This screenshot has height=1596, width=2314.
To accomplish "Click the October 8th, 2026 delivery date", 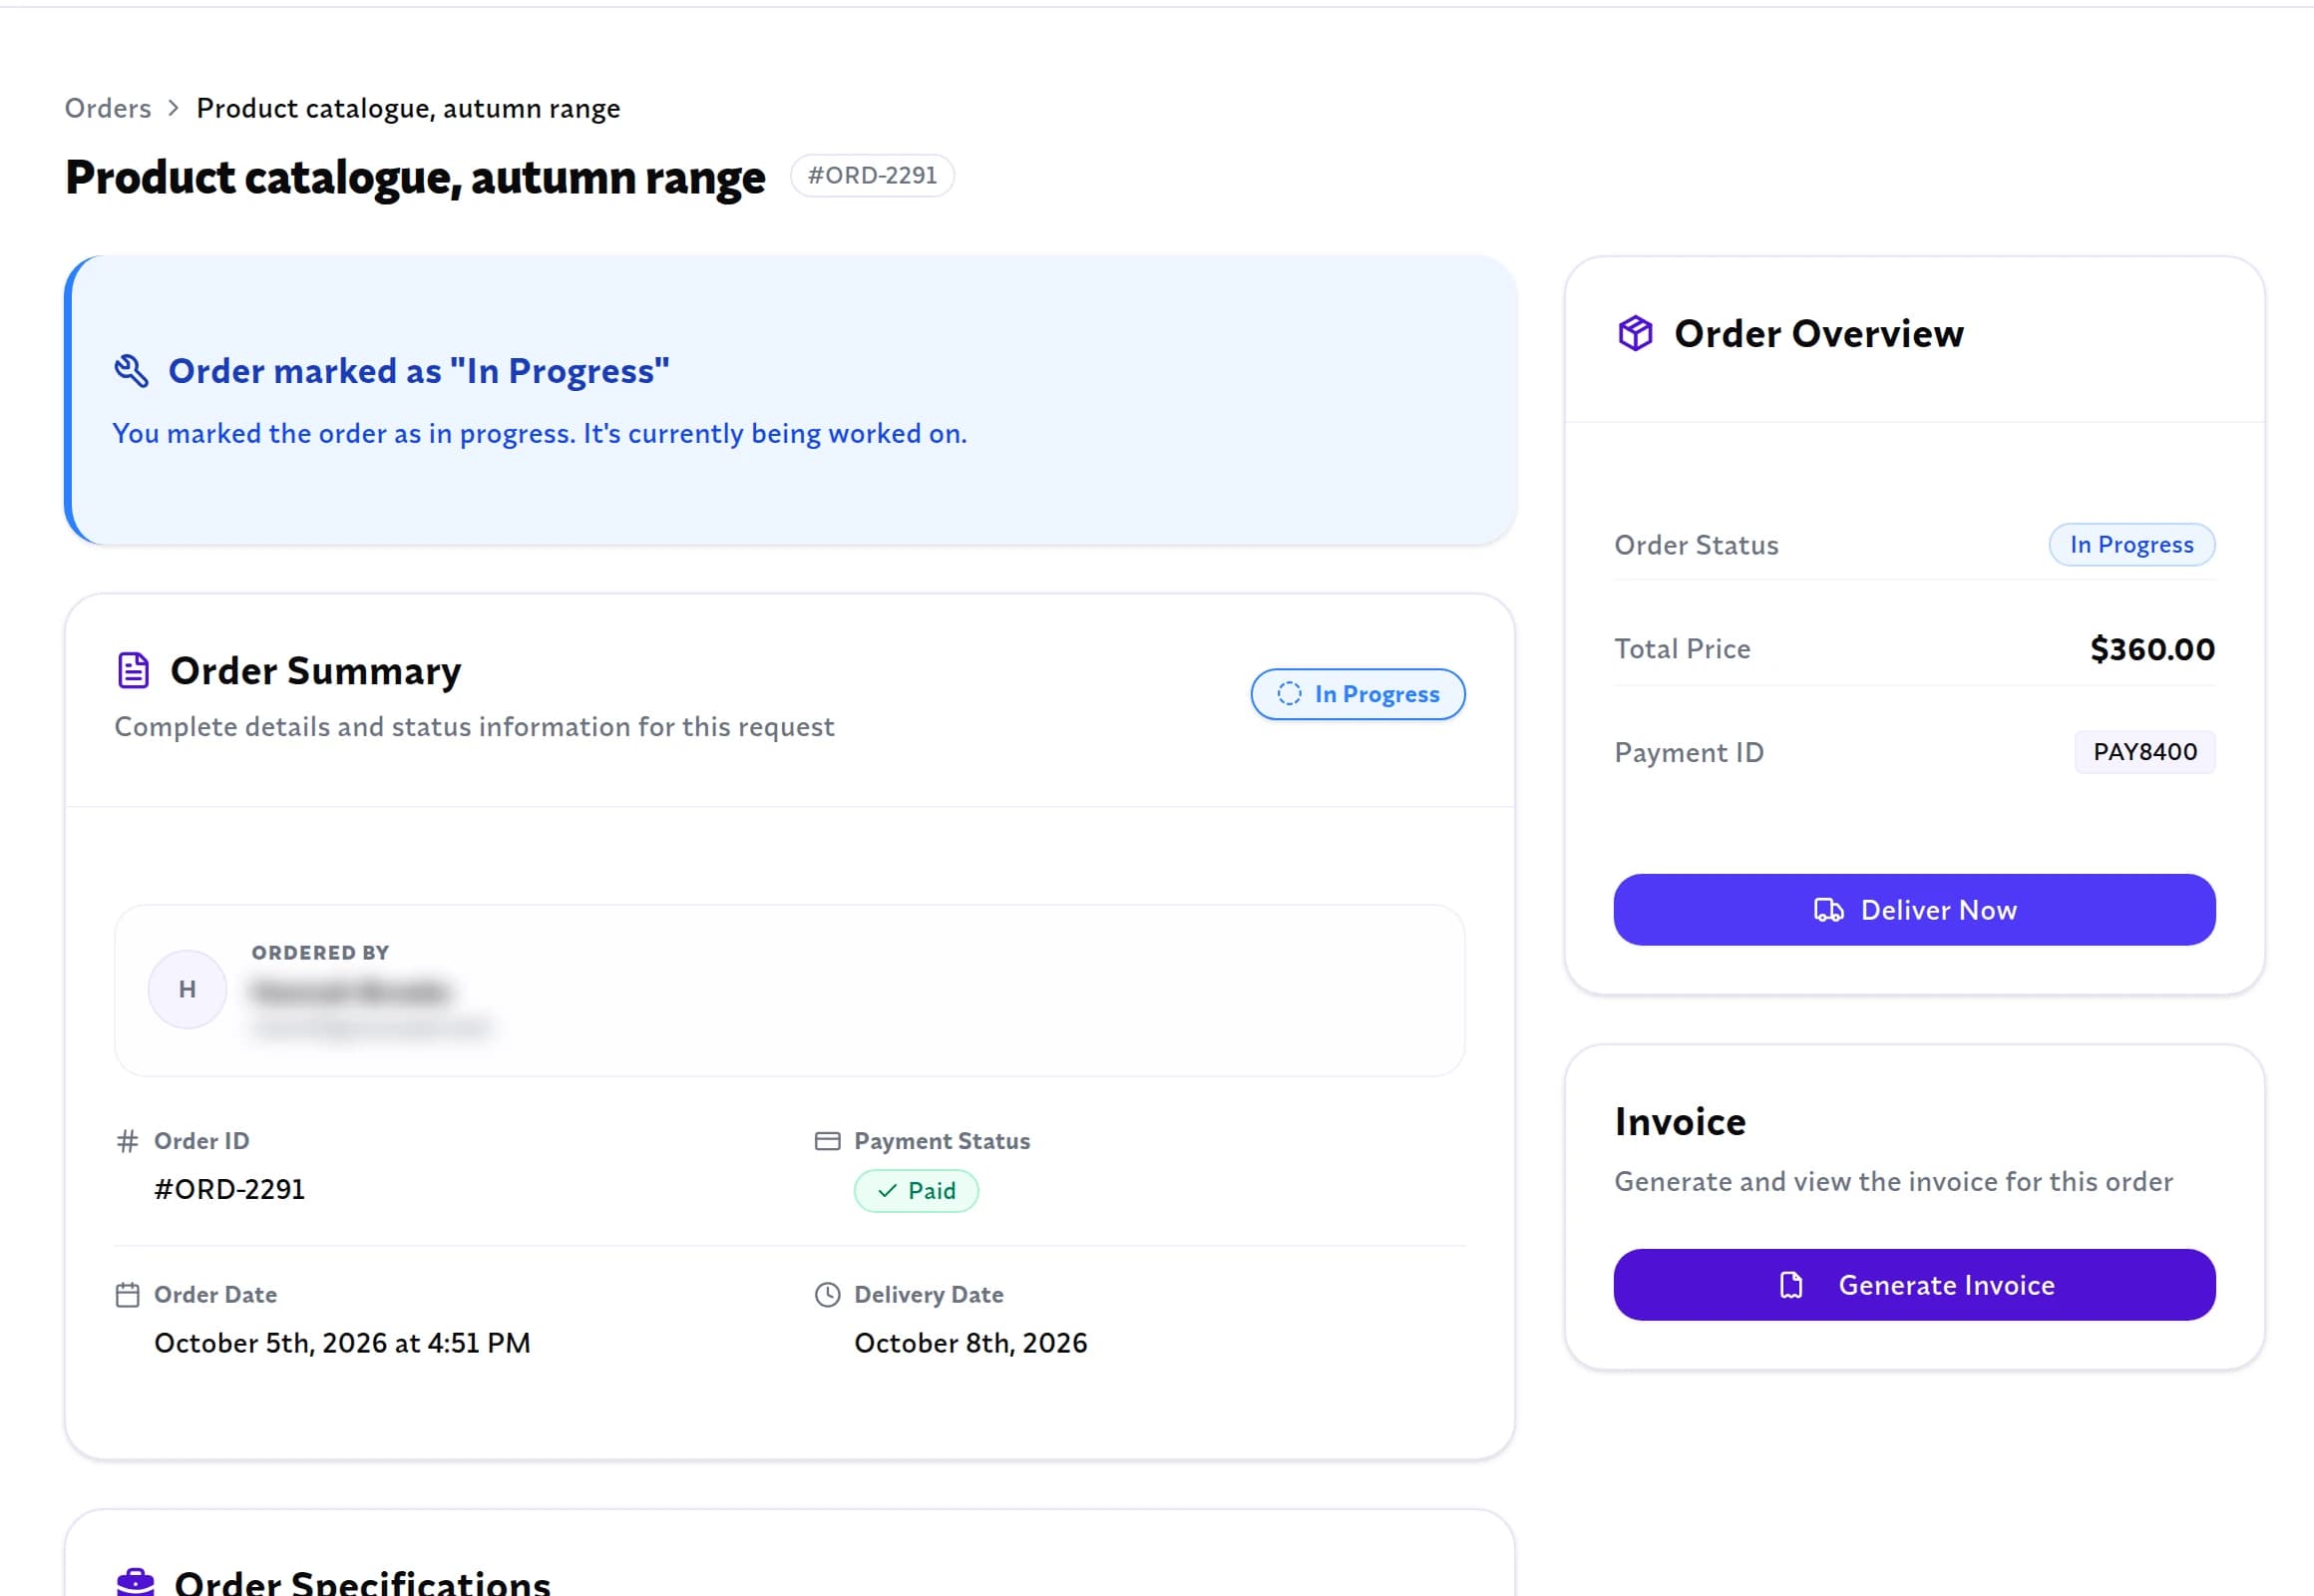I will click(970, 1343).
